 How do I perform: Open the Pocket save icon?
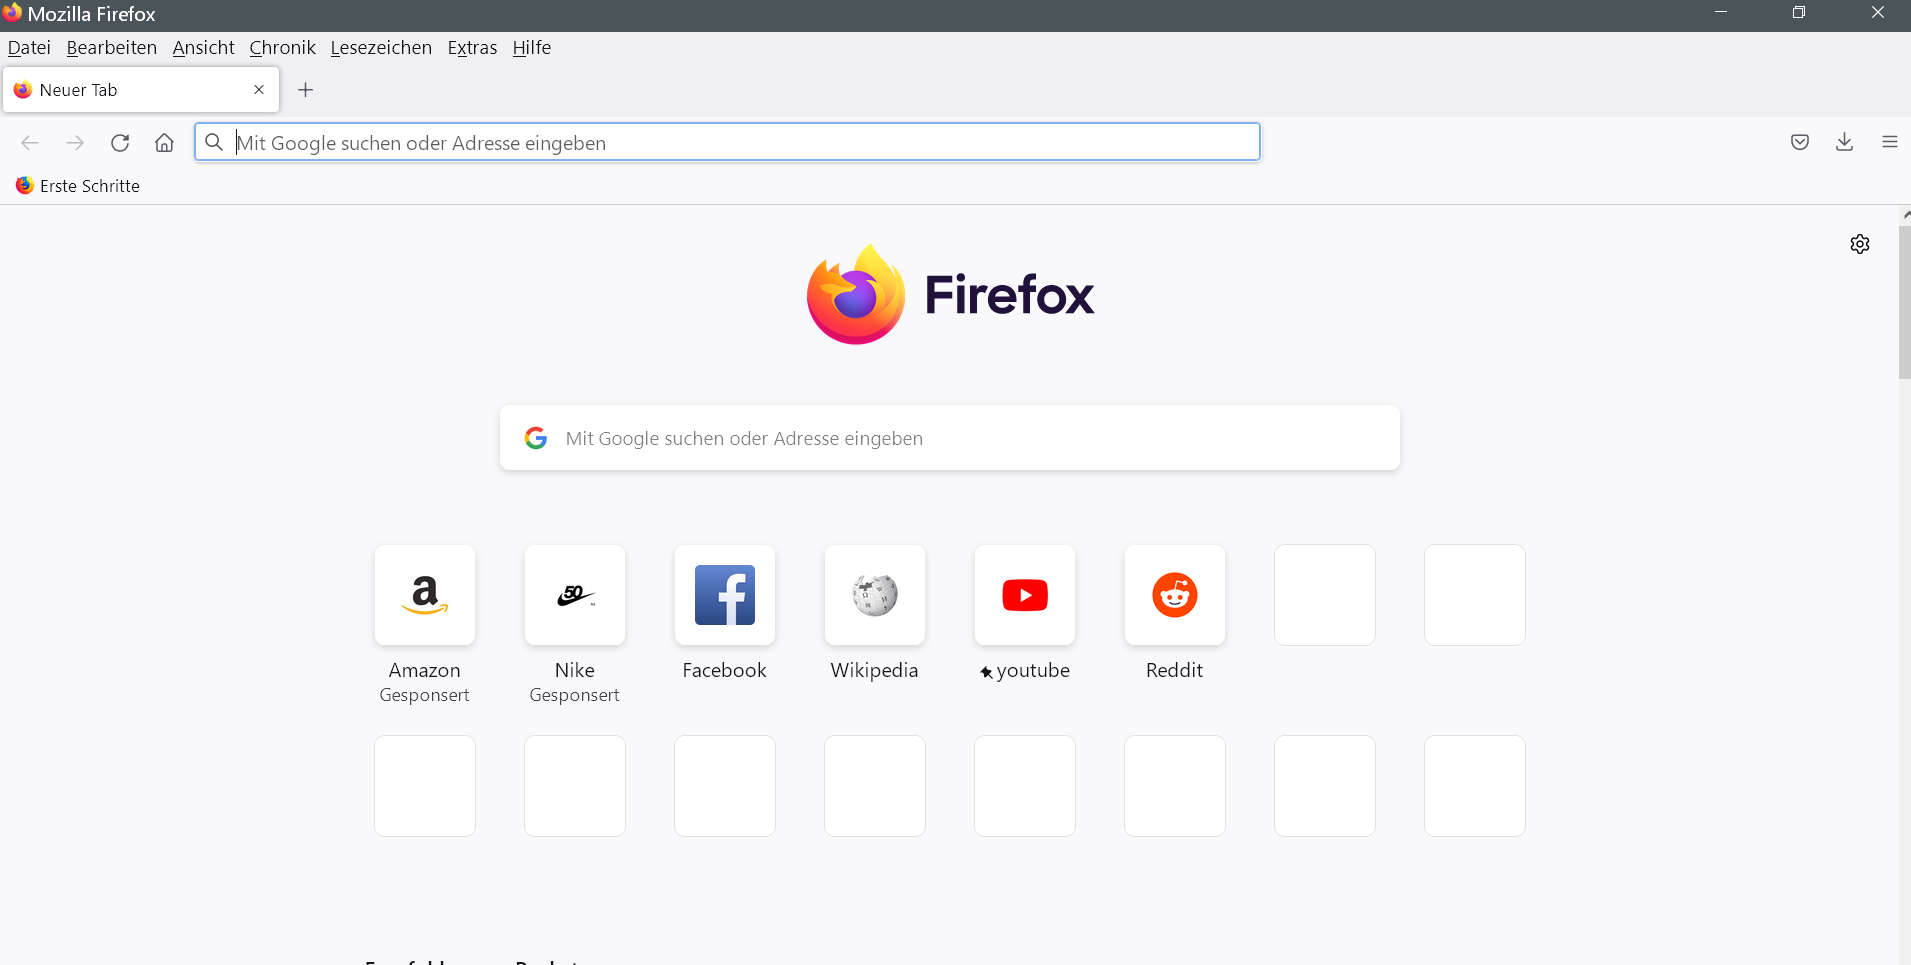[x=1800, y=142]
